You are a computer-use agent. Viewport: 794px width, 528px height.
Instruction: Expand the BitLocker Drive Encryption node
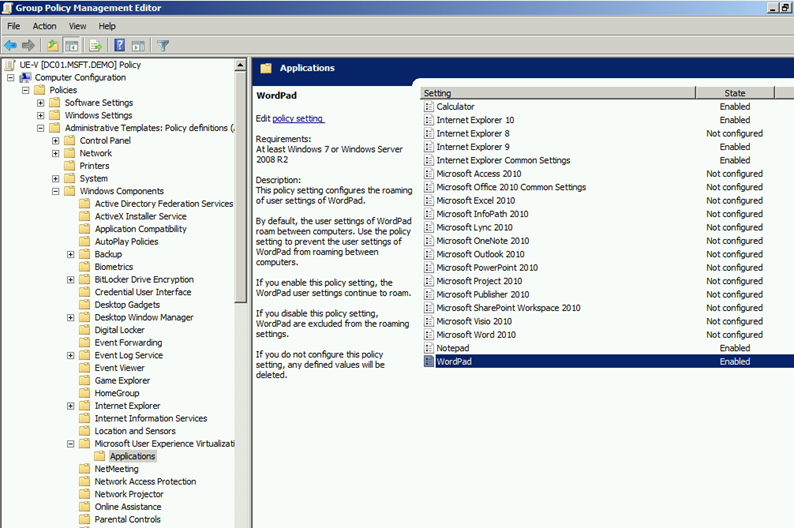pyautogui.click(x=70, y=279)
